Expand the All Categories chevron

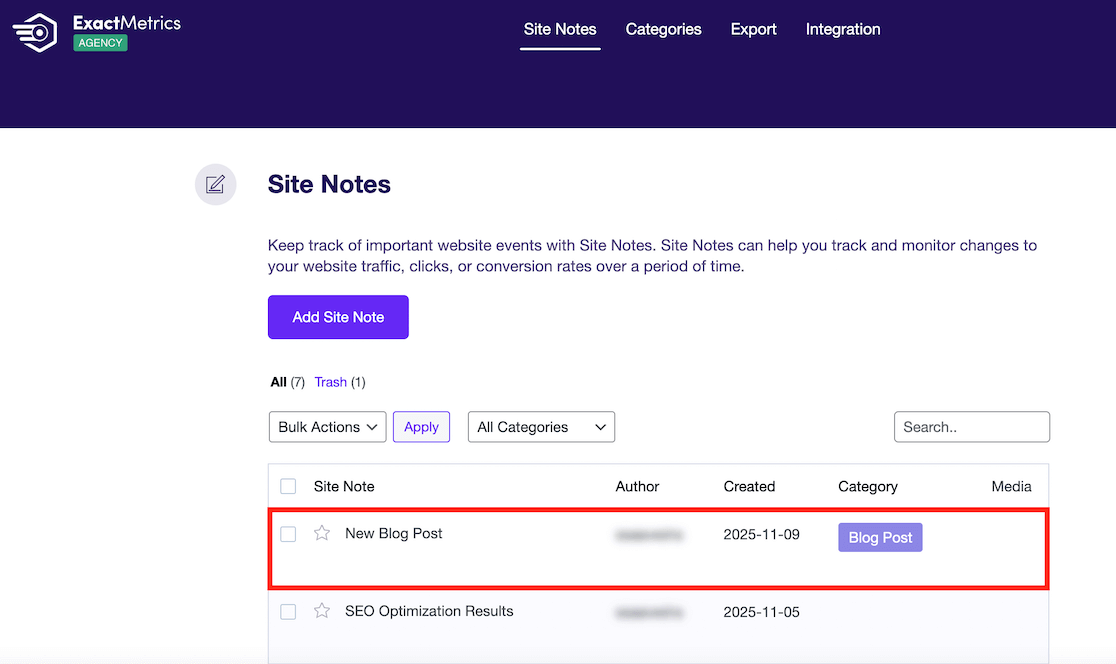pos(599,426)
